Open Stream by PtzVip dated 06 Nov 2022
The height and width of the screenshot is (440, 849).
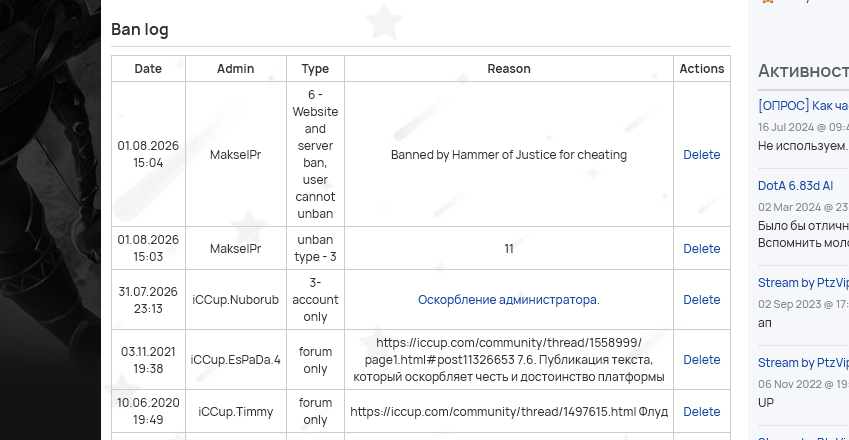click(x=803, y=363)
